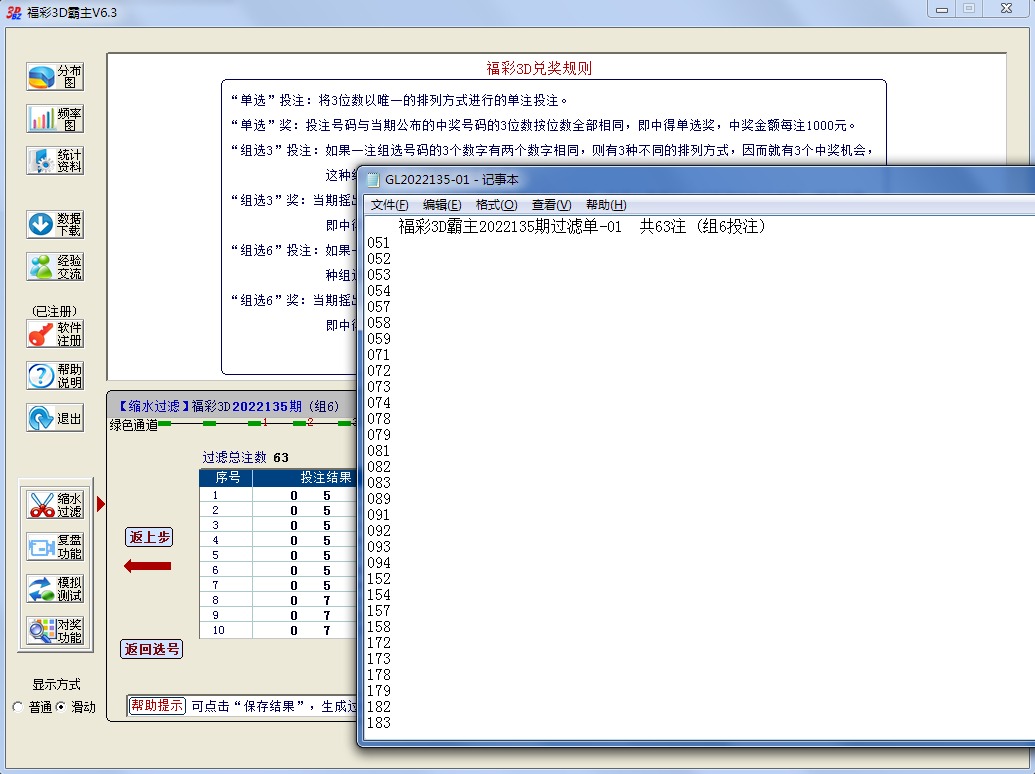Open the 文件(F) menu in Notepad
1035x774 pixels.
389,205
